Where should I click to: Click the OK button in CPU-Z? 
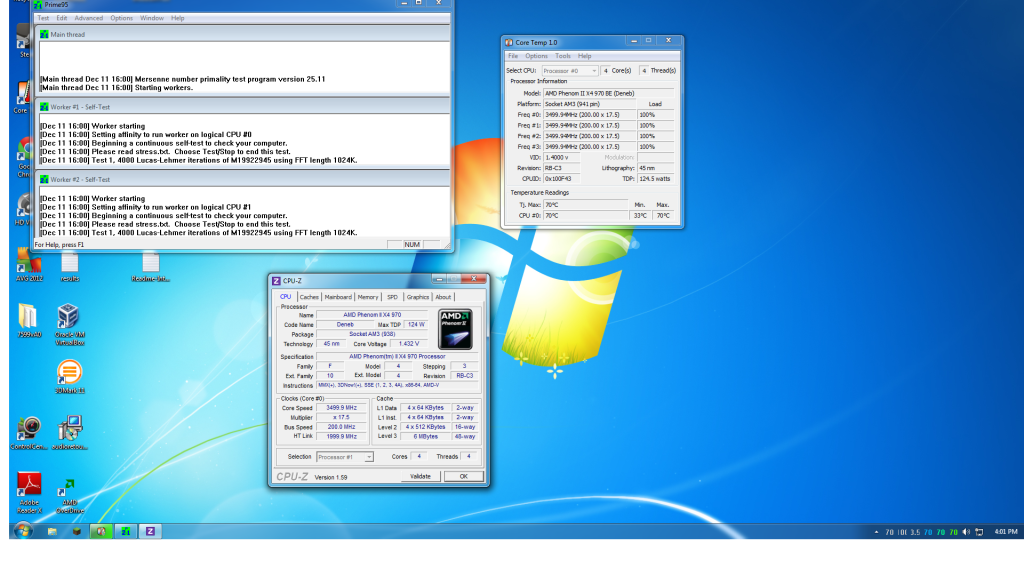tap(464, 477)
